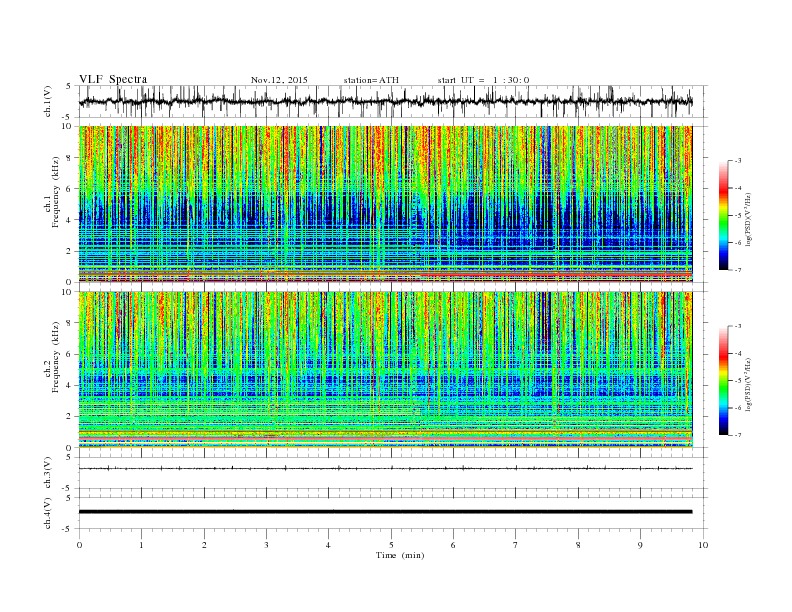Screen dimensions: 792x612
Task: Click inside the ch.2 spectrogram panel
Action: point(385,370)
